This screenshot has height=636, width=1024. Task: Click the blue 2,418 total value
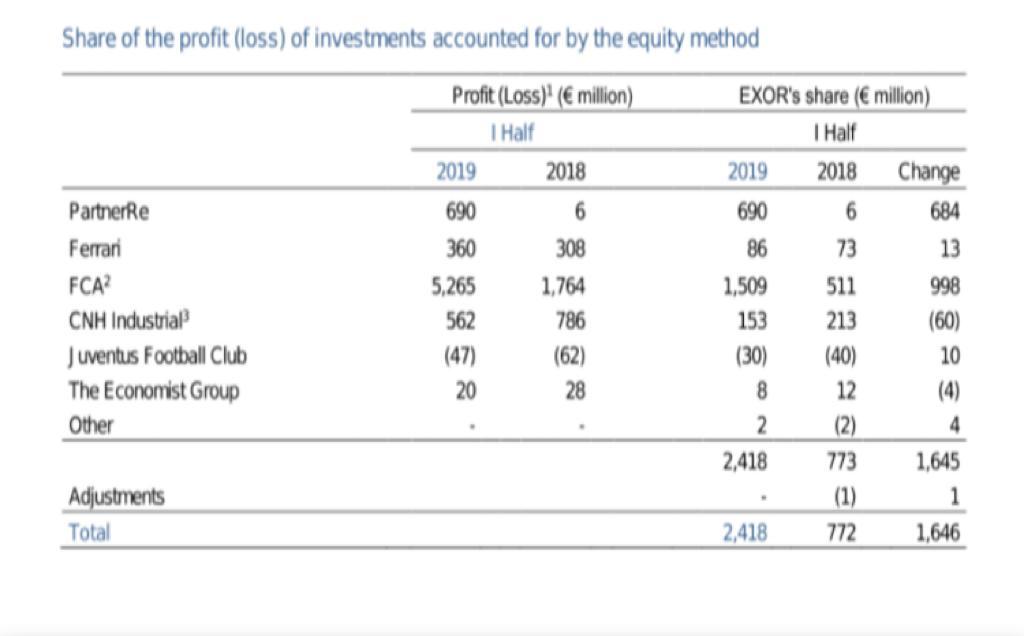point(745,532)
